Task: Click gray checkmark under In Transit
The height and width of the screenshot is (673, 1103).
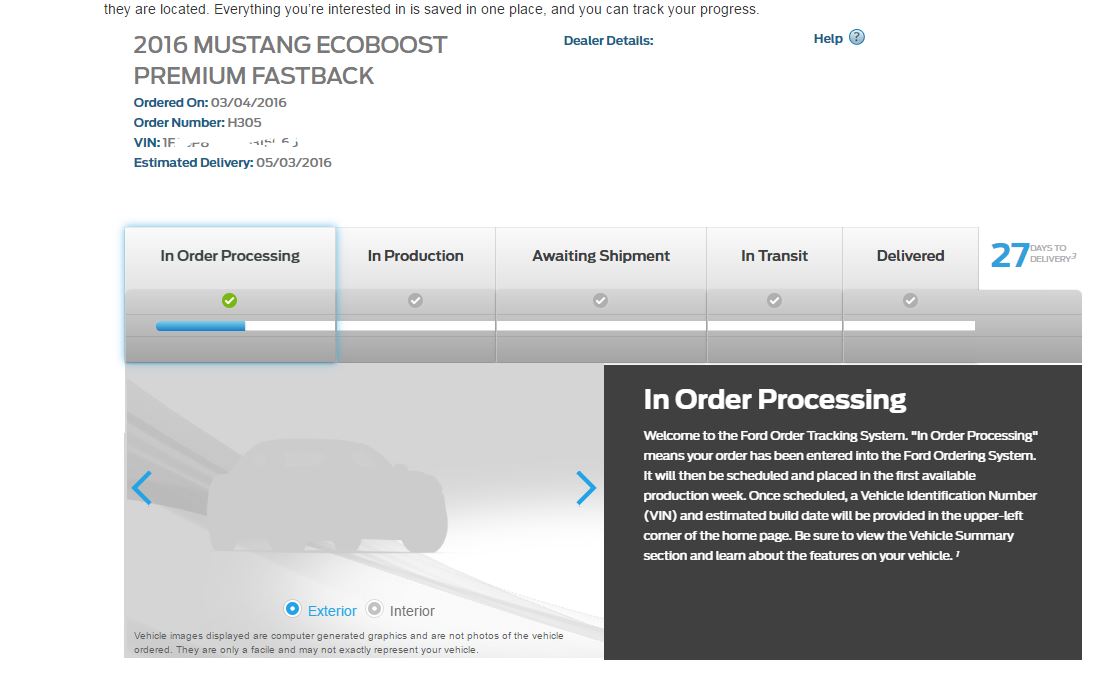Action: [774, 301]
